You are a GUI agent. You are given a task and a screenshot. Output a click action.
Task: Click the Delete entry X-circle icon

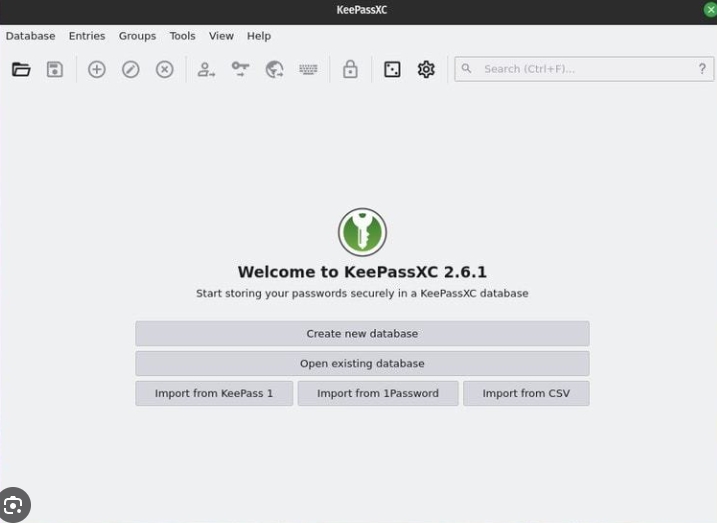tap(165, 69)
